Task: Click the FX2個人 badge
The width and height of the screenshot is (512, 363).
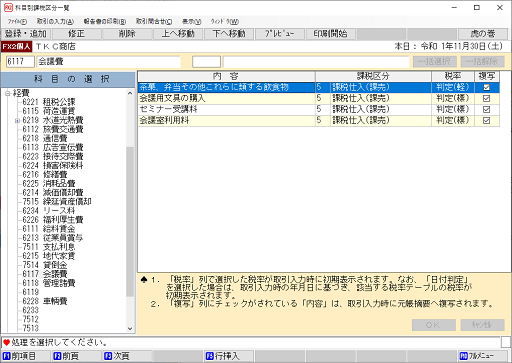Action: (x=16, y=46)
